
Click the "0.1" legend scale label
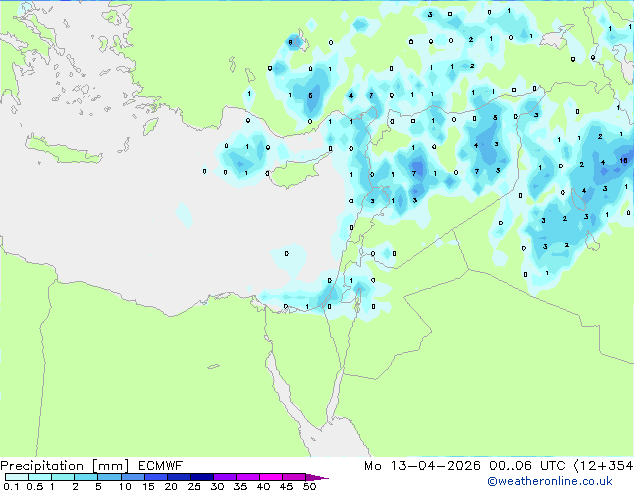(x=11, y=486)
